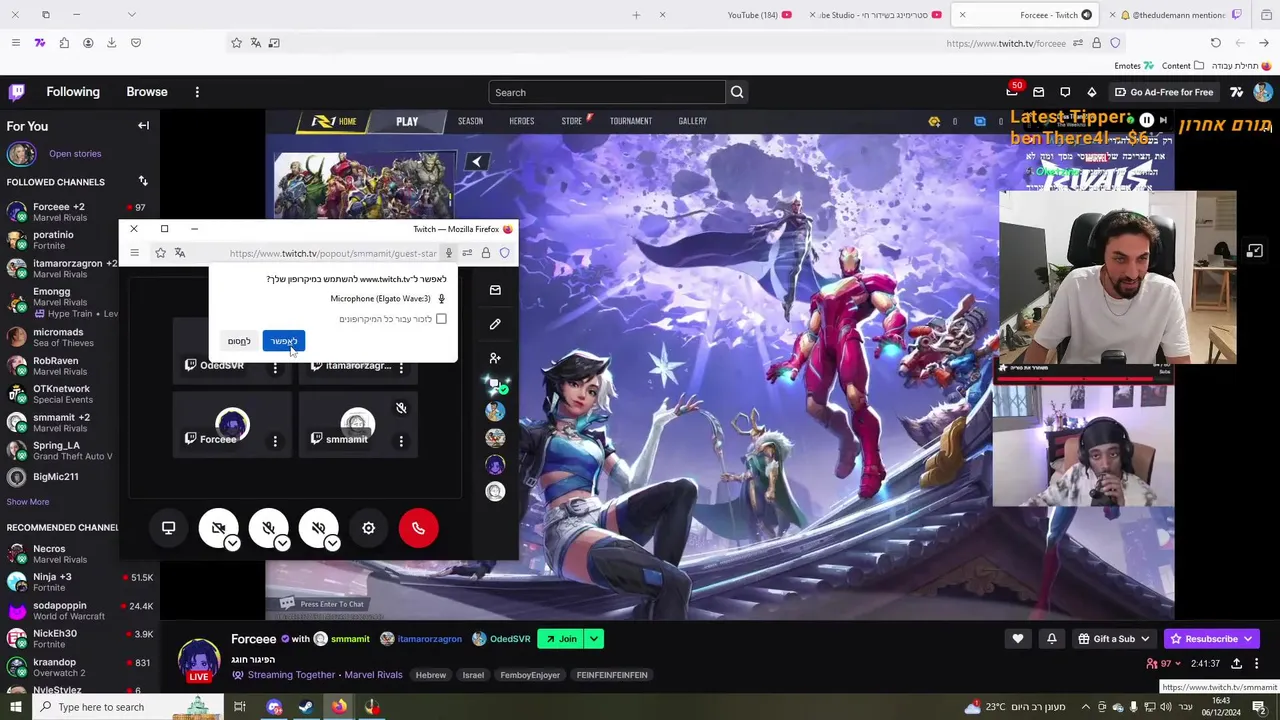The height and width of the screenshot is (720, 1280).
Task: Open the Following tab
Action: [x=73, y=92]
